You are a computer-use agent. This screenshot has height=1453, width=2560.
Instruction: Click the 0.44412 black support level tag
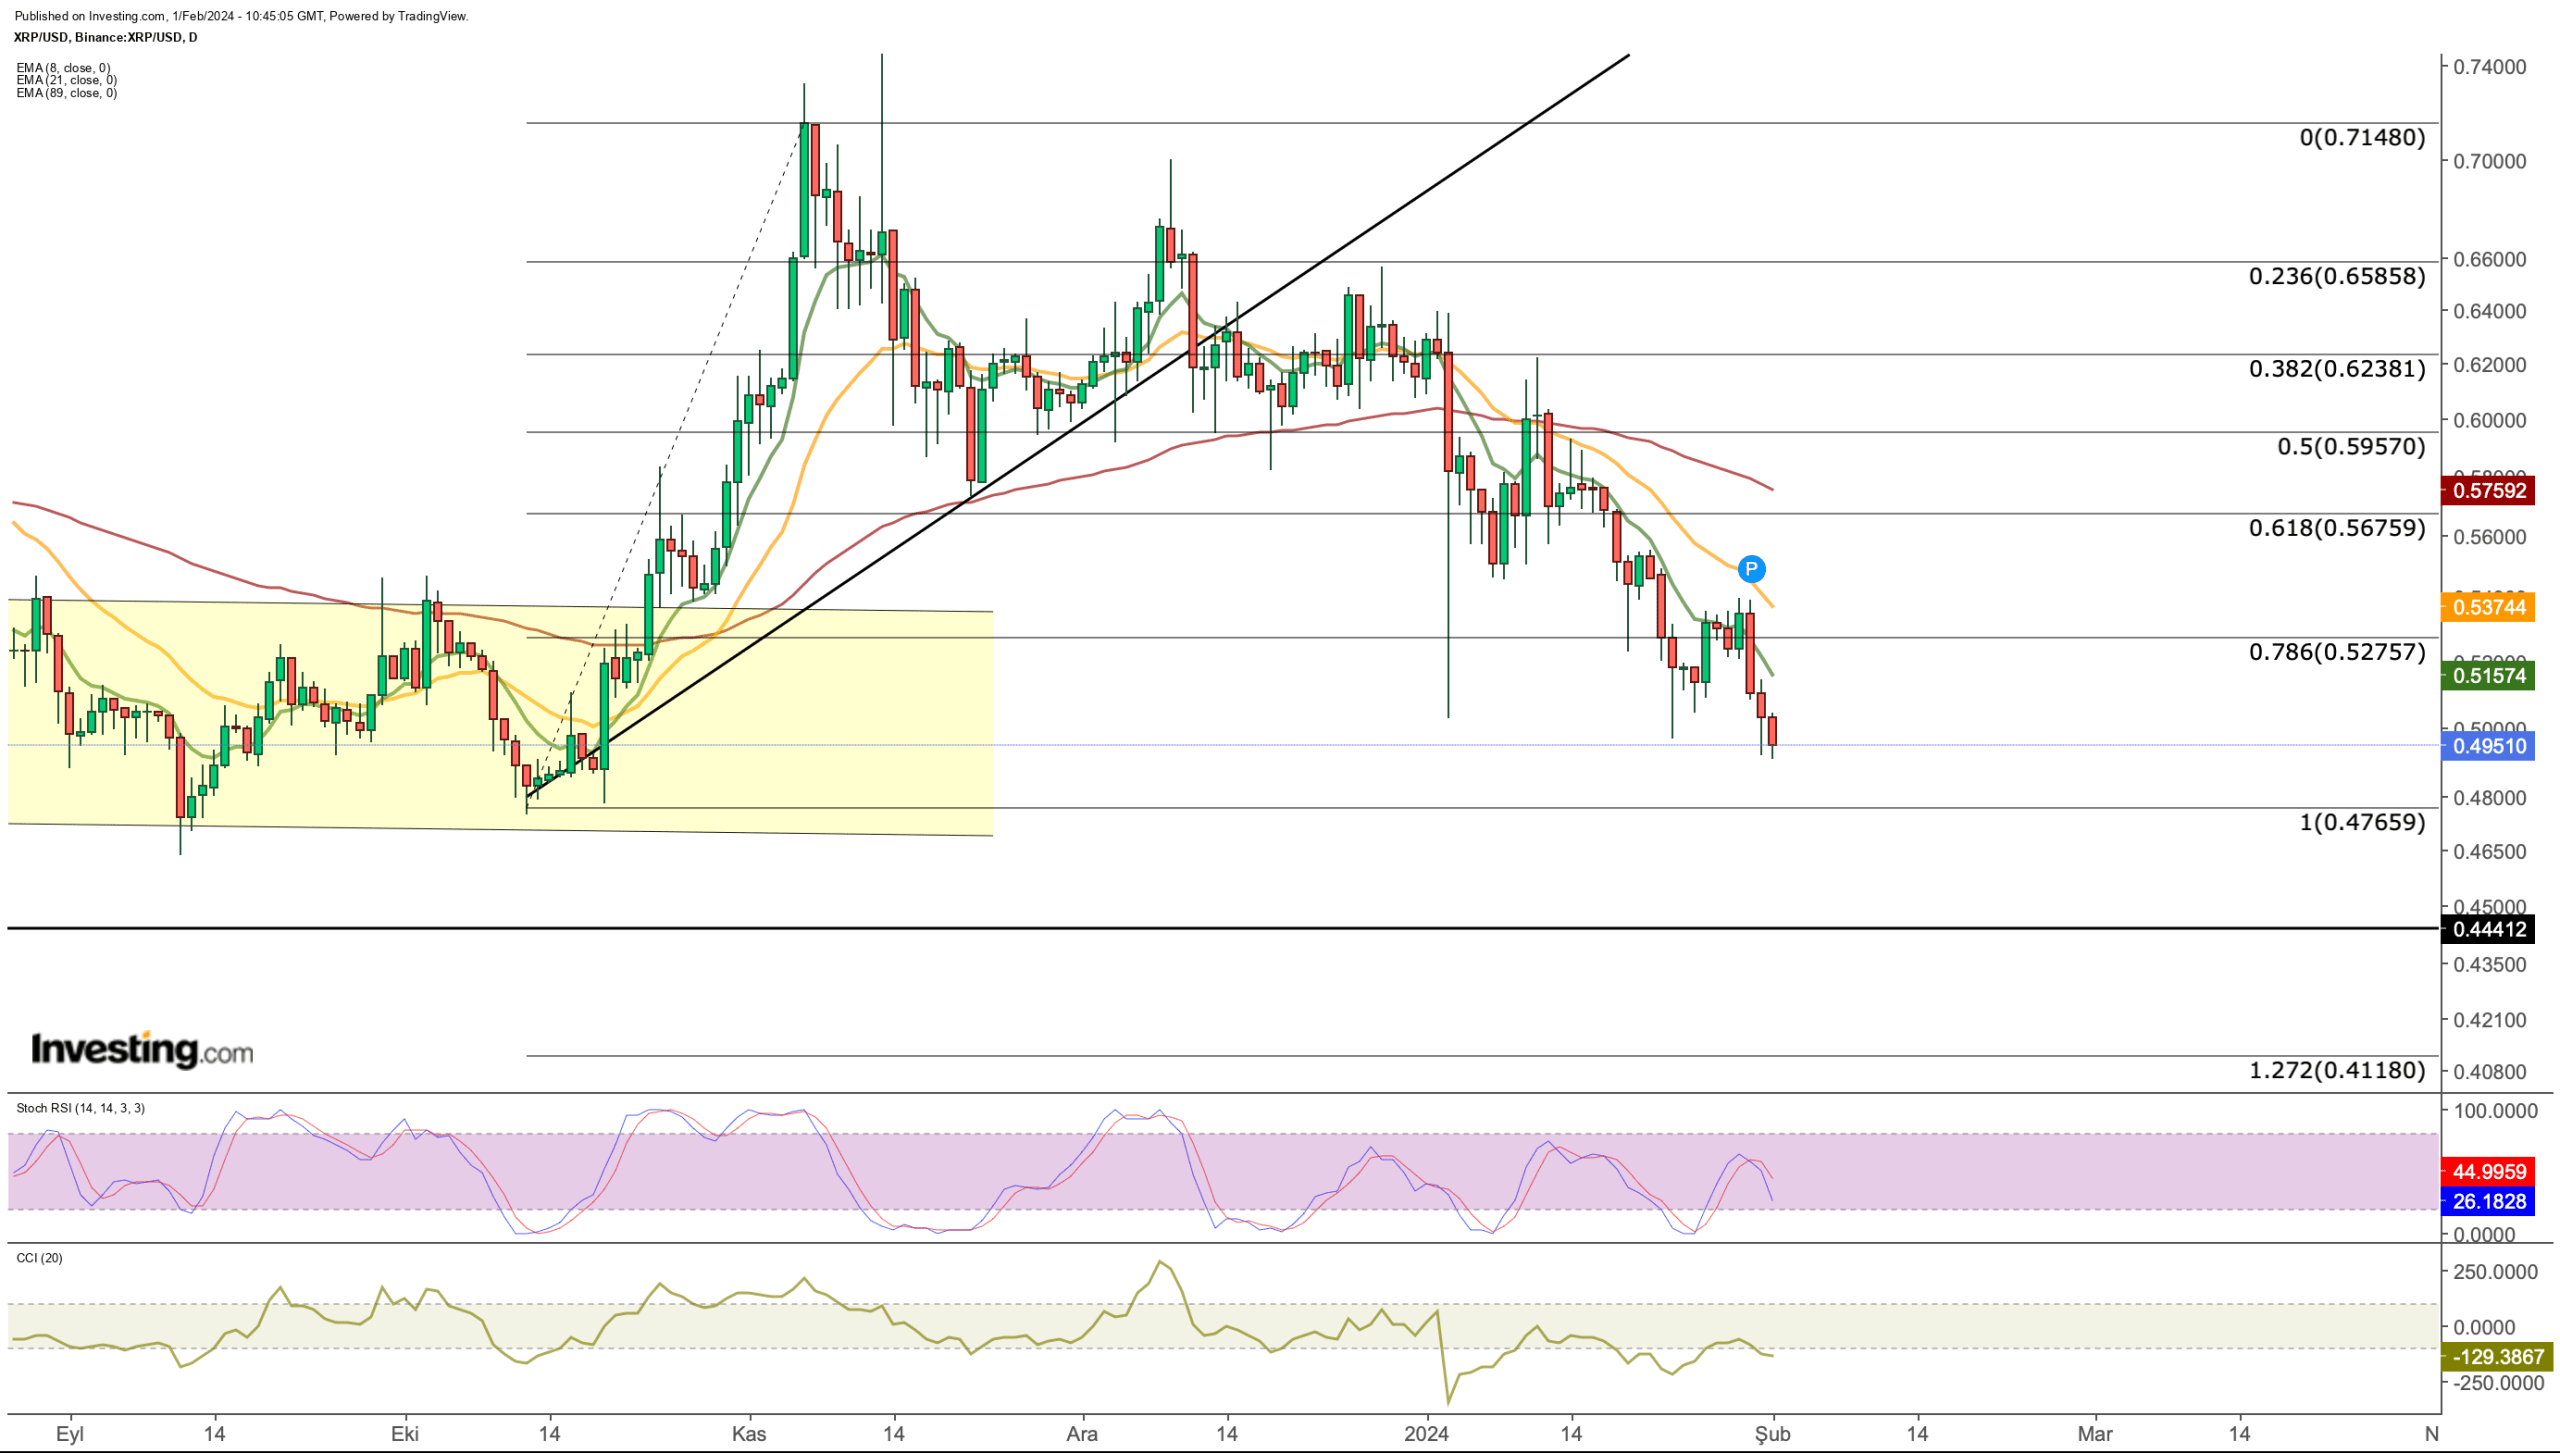click(2488, 929)
